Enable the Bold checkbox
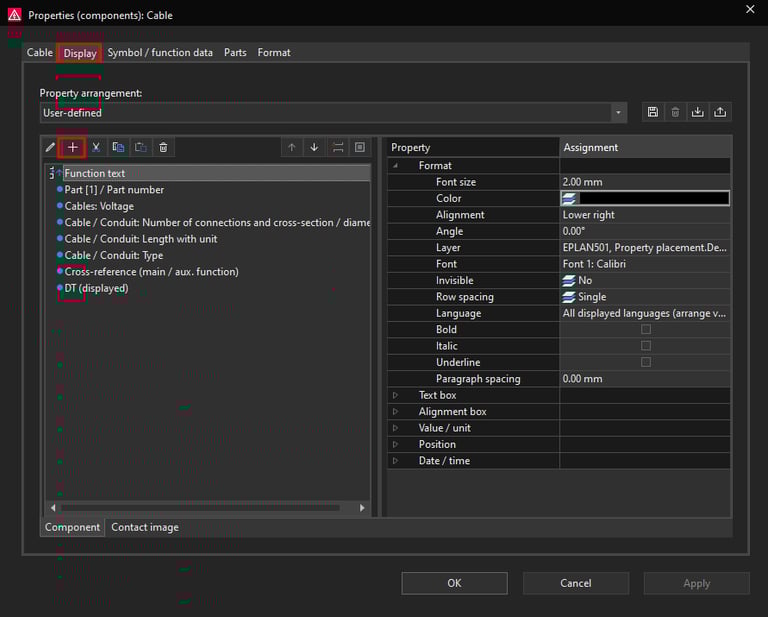 [x=645, y=329]
